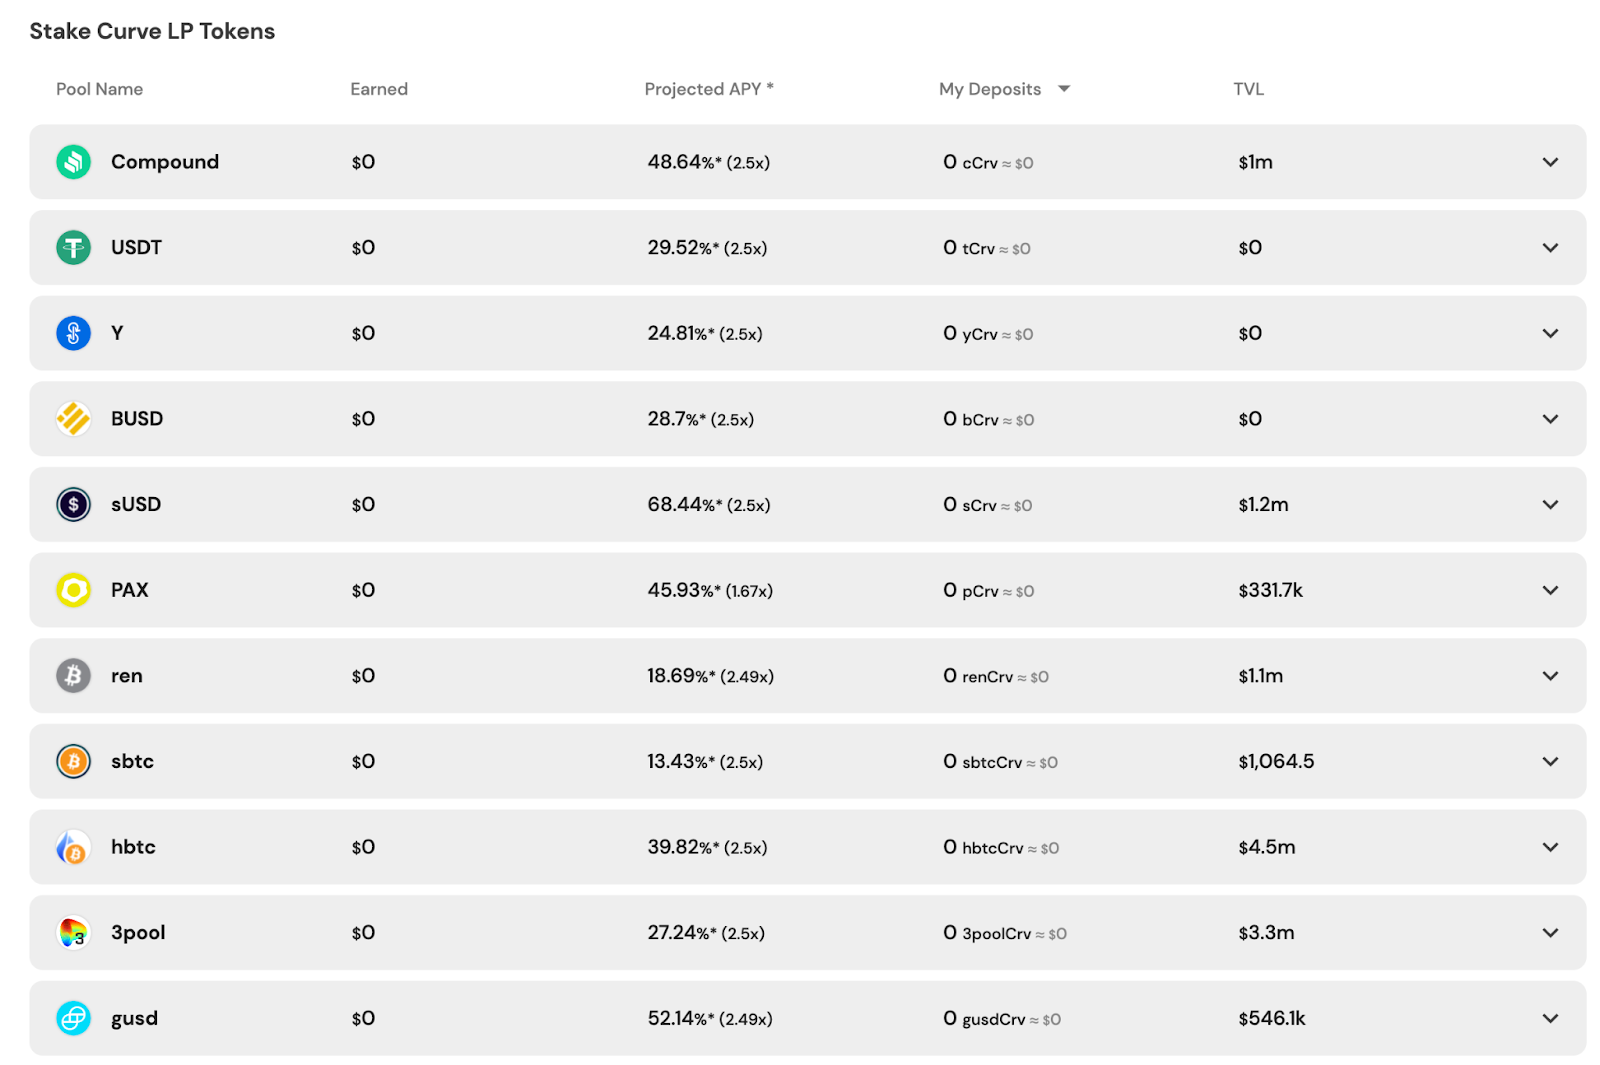Click the Earned column header
The width and height of the screenshot is (1600, 1065).
pyautogui.click(x=379, y=89)
